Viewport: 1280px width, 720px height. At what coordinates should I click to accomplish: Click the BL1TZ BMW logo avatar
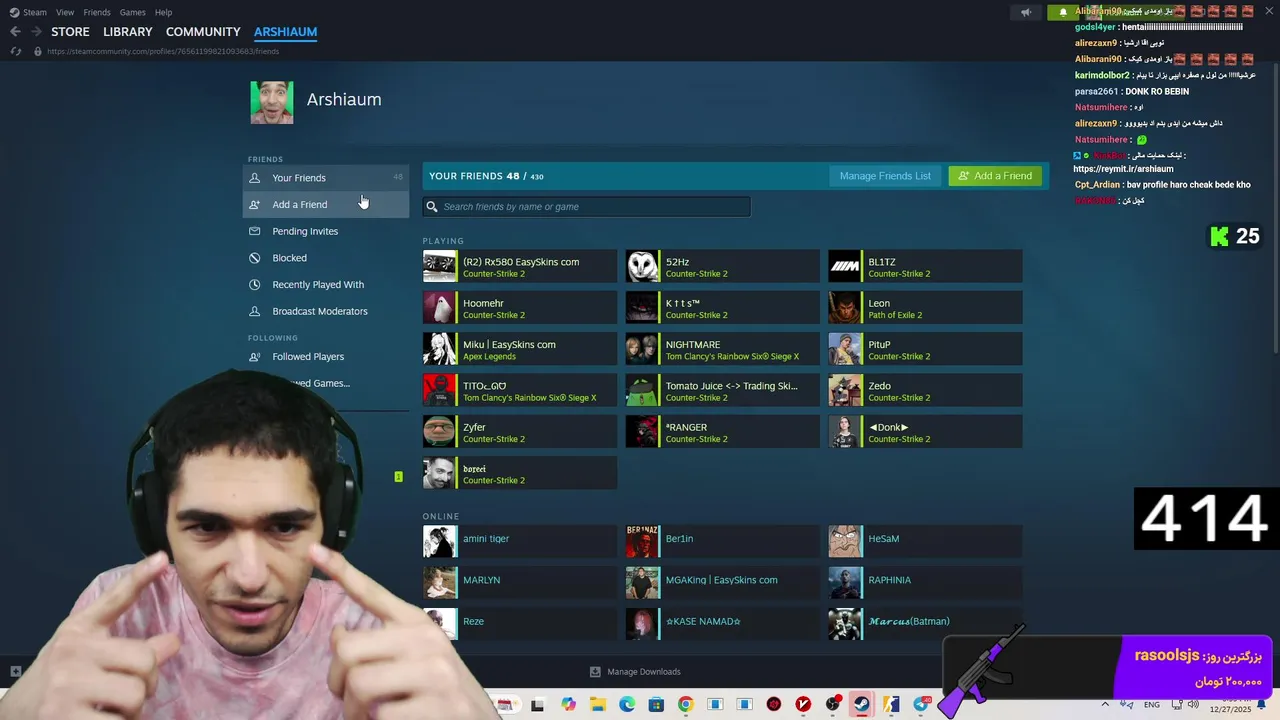tap(845, 267)
